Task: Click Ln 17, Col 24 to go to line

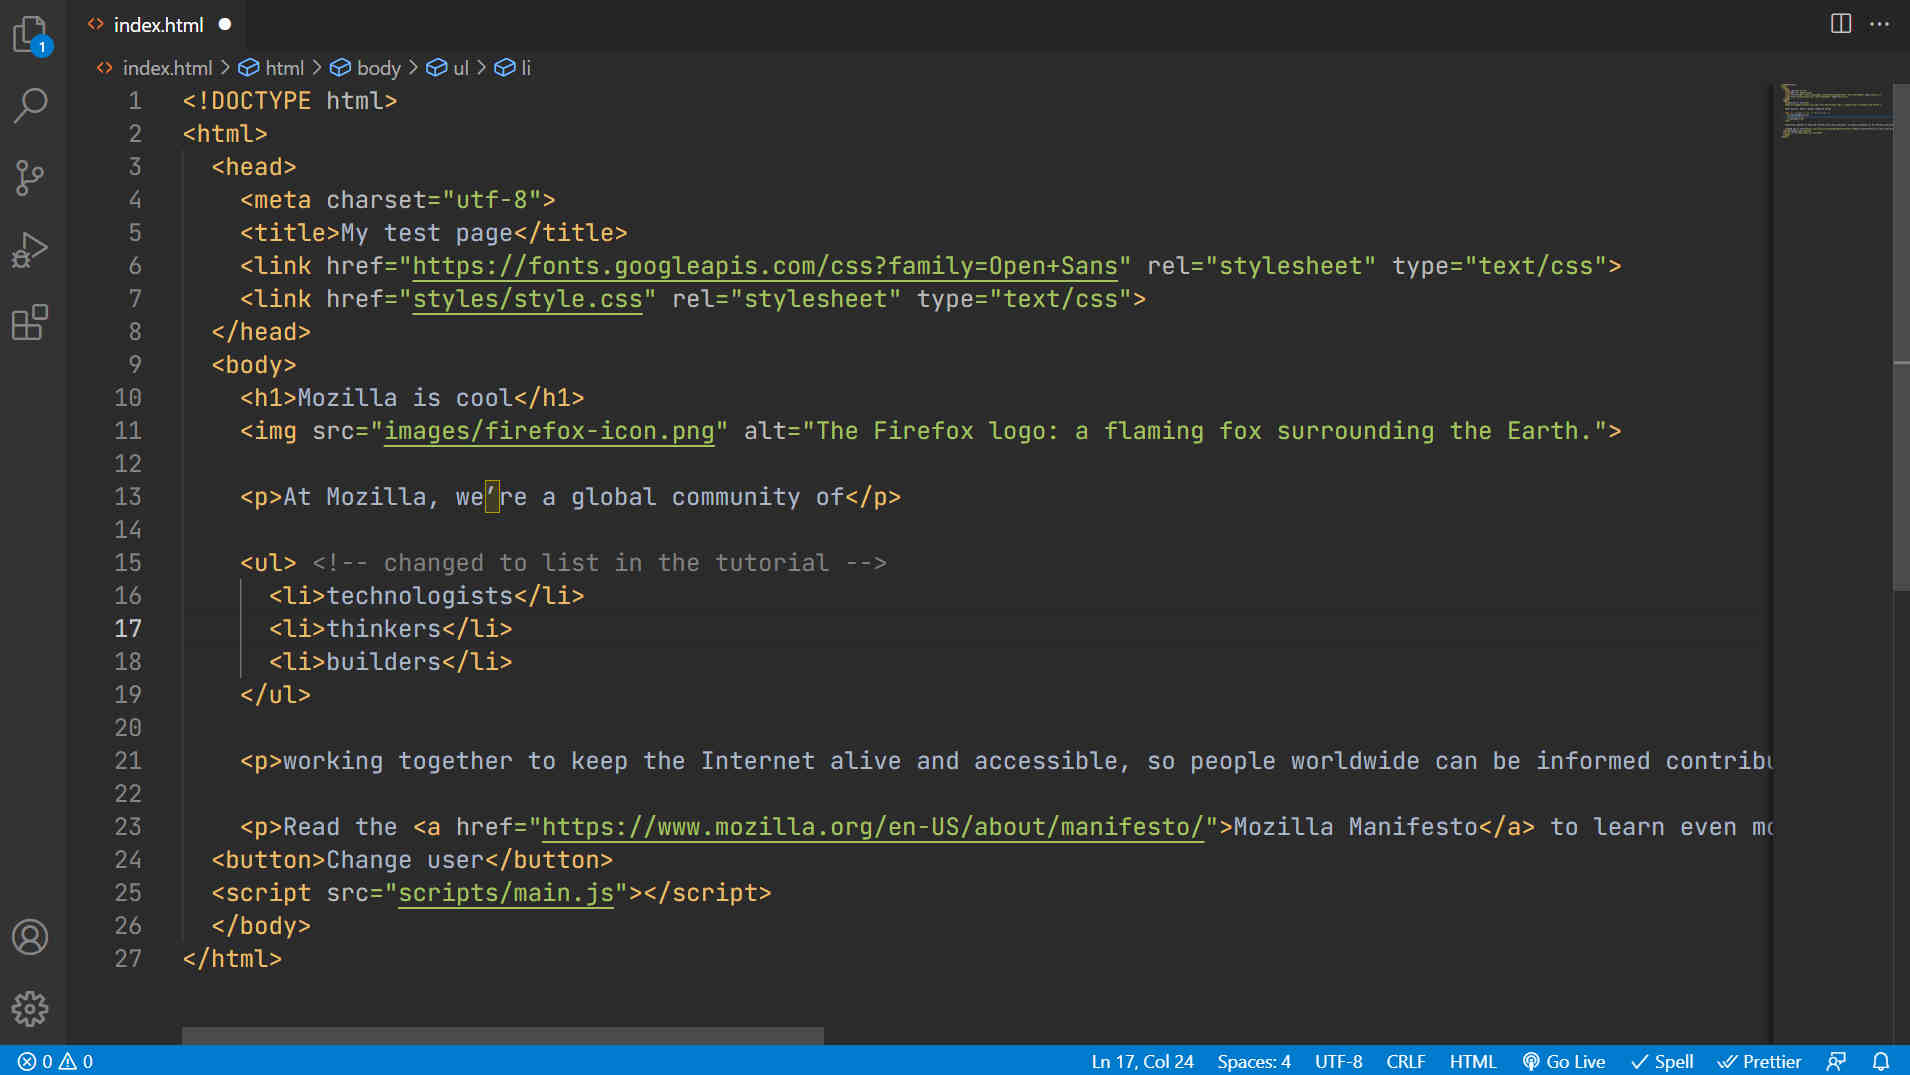Action: tap(1141, 1061)
